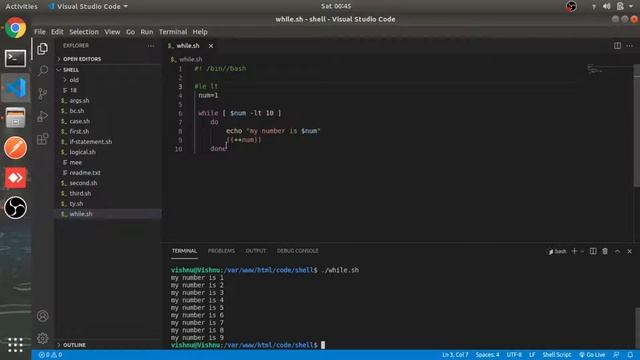This screenshot has height=360, width=640.
Task: Open Activities overview
Action: tap(21, 7)
